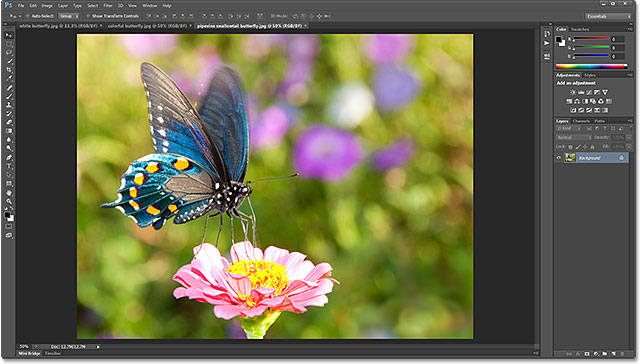Screen dimensions: 640x364
Task: Select the Crop tool
Action: pos(9,70)
